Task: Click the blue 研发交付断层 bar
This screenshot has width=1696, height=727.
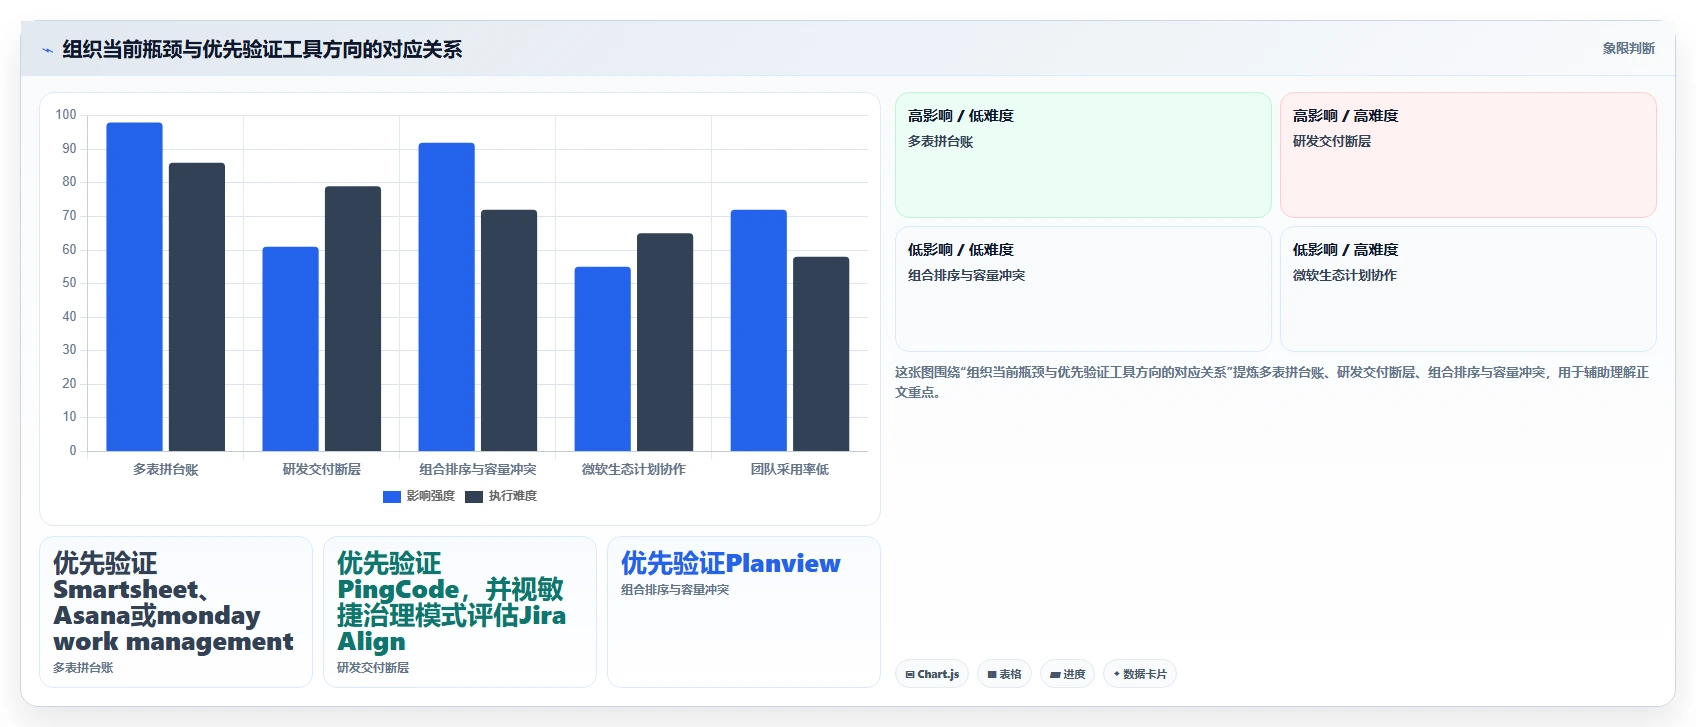Action: 290,349
